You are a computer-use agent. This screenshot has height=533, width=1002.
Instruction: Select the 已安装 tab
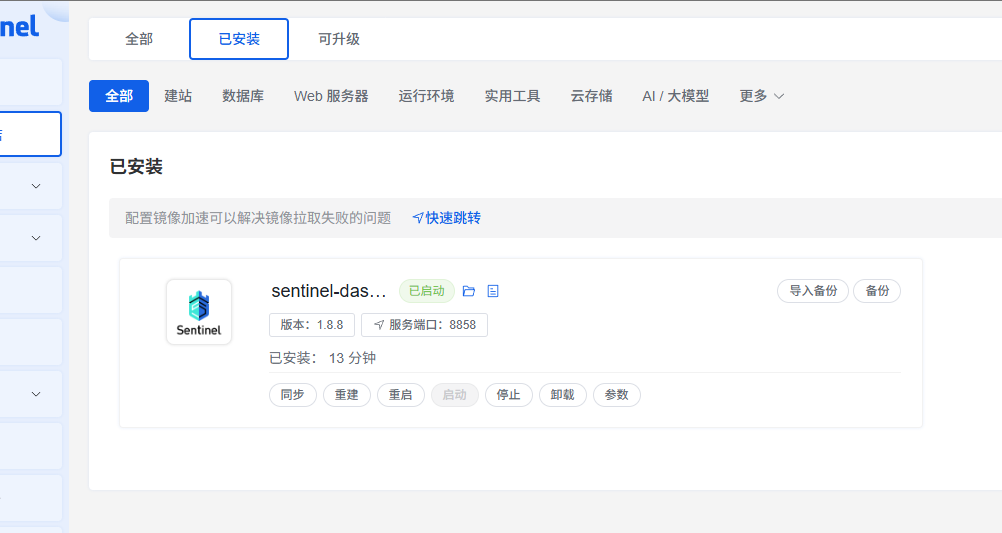point(239,39)
